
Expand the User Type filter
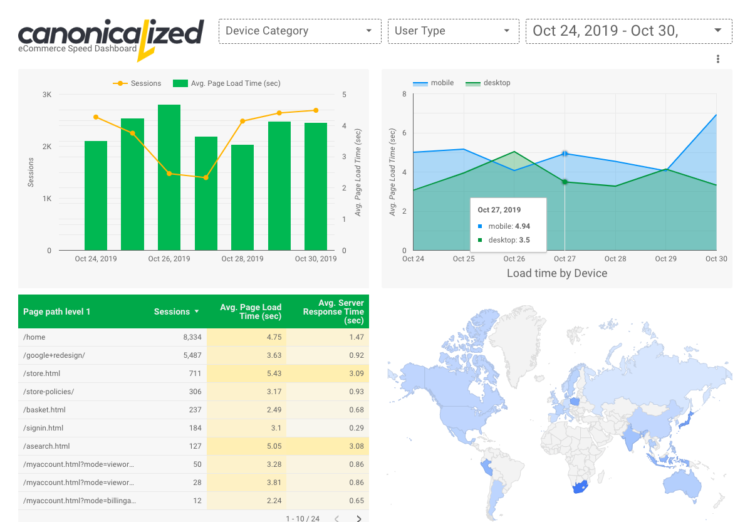pyautogui.click(x=452, y=31)
